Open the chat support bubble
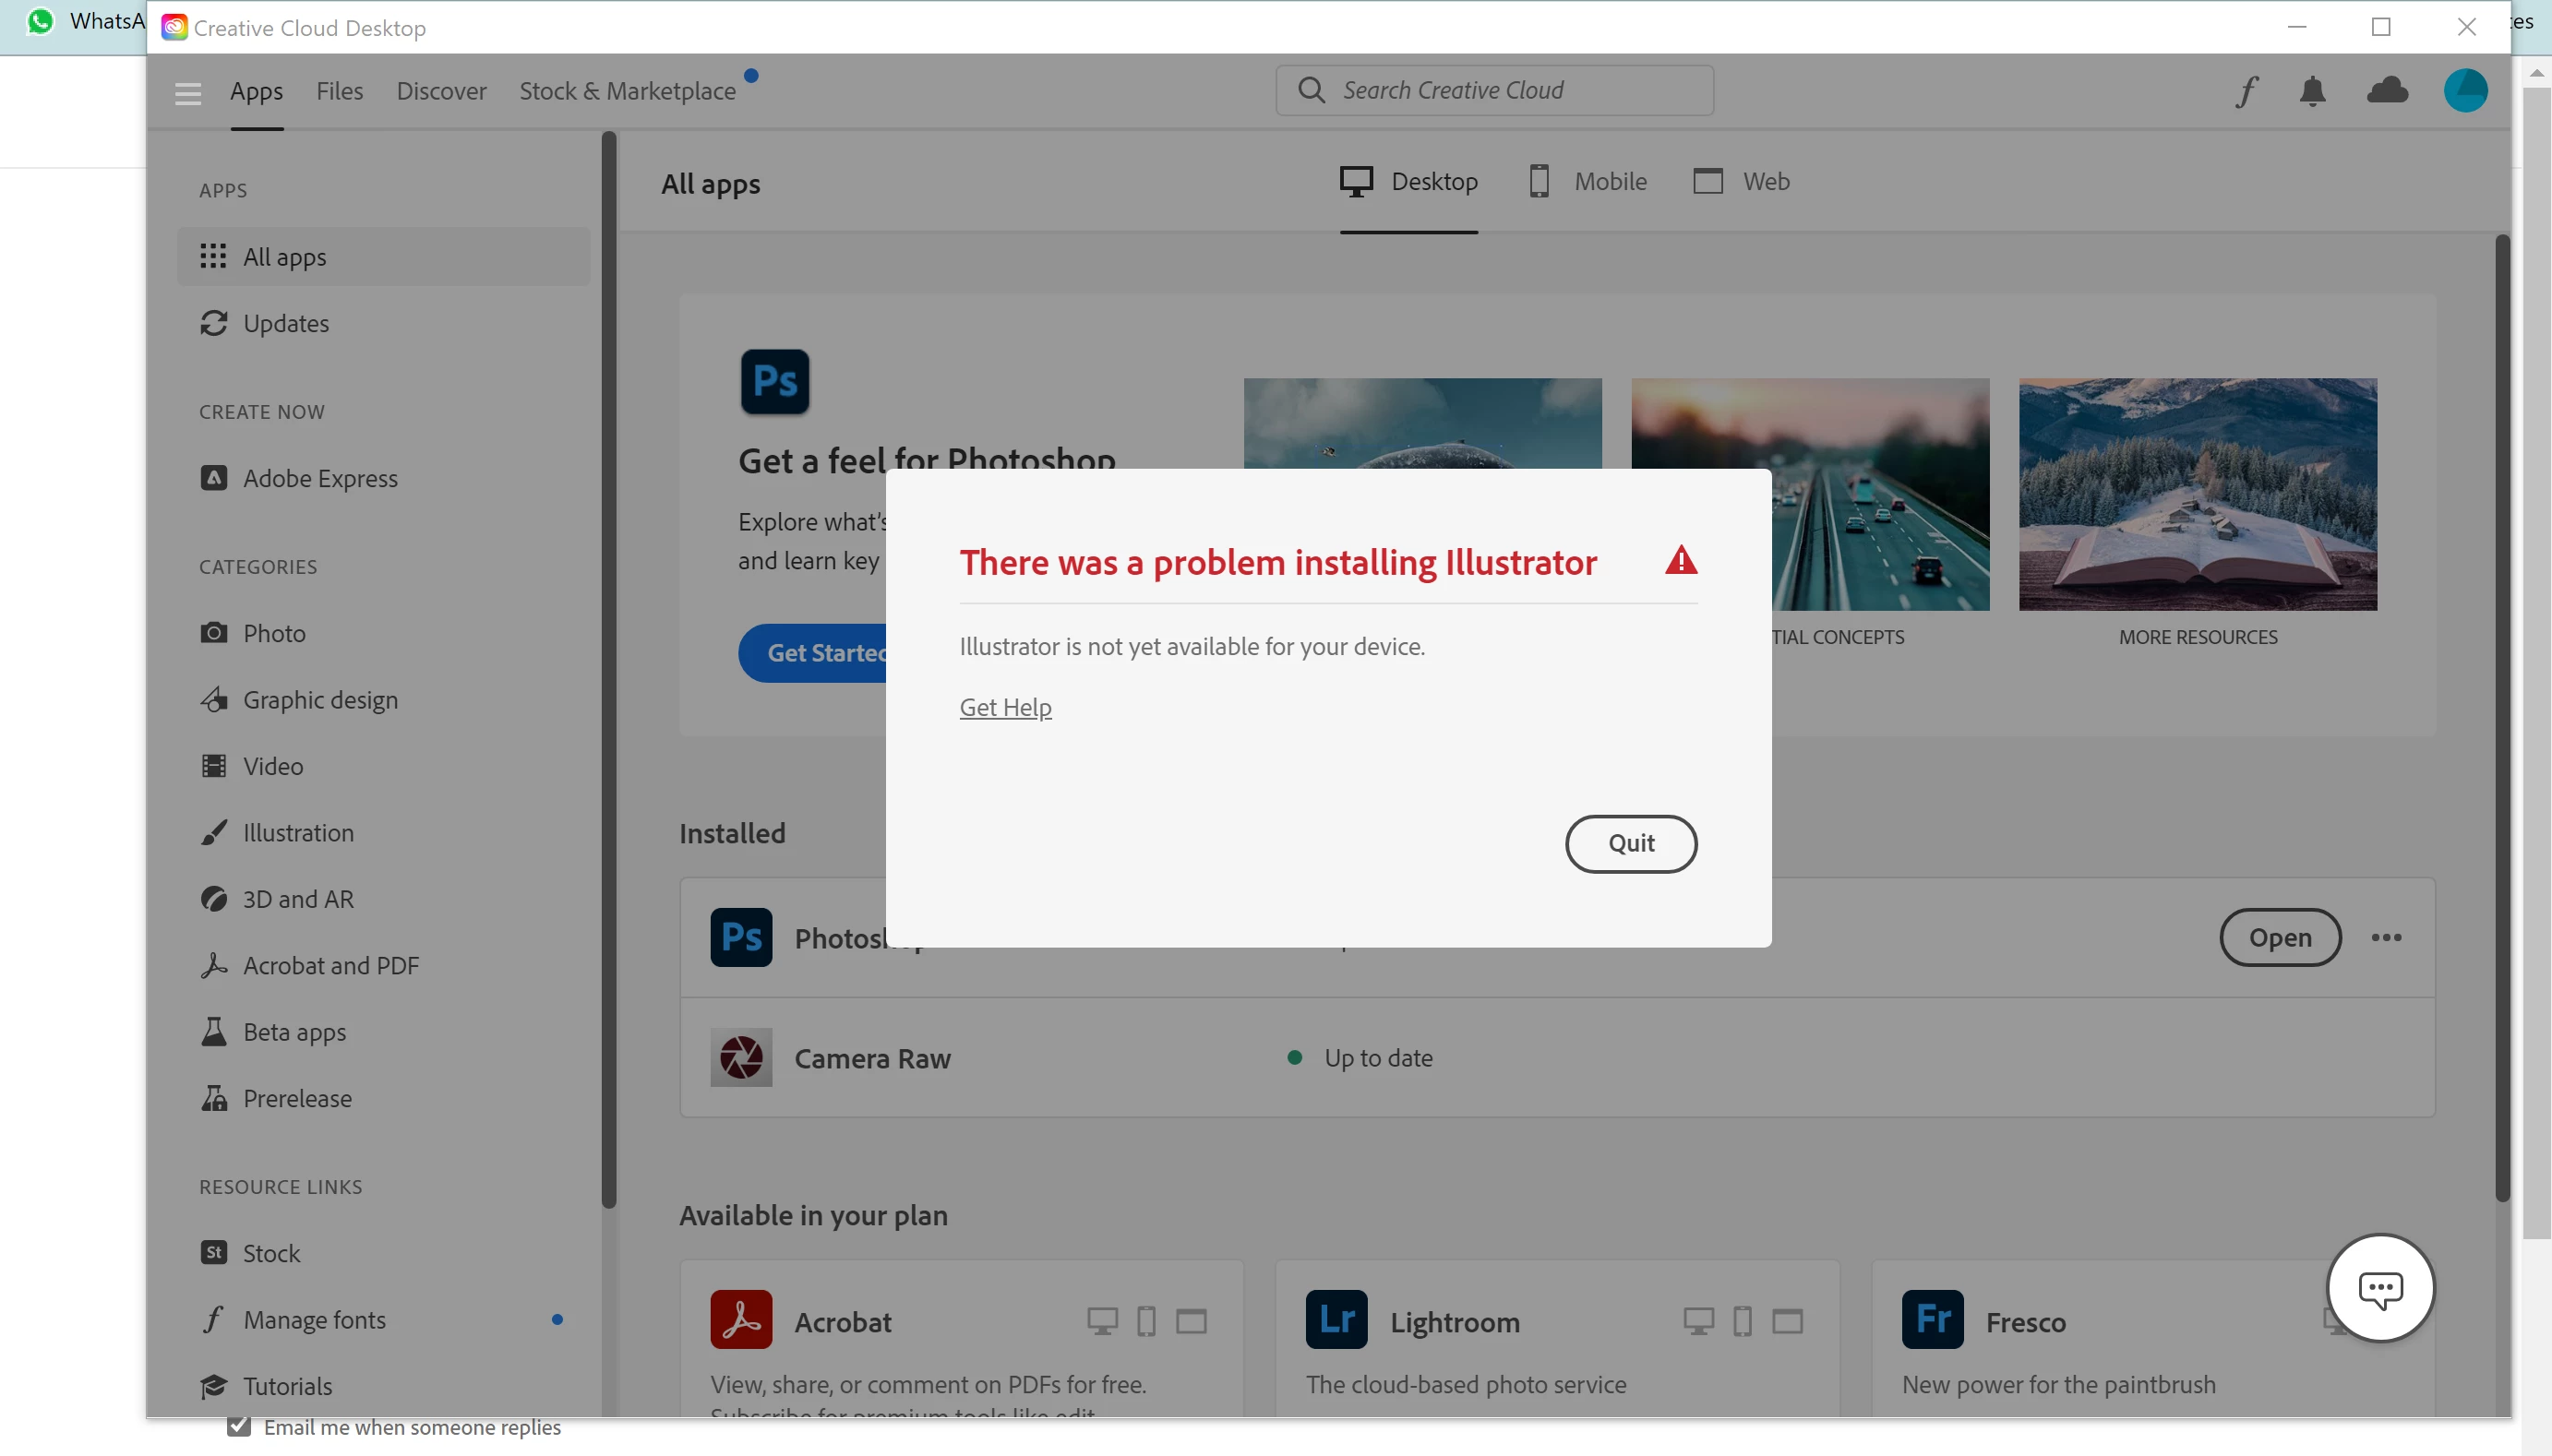The height and width of the screenshot is (1456, 2552). point(2380,1288)
